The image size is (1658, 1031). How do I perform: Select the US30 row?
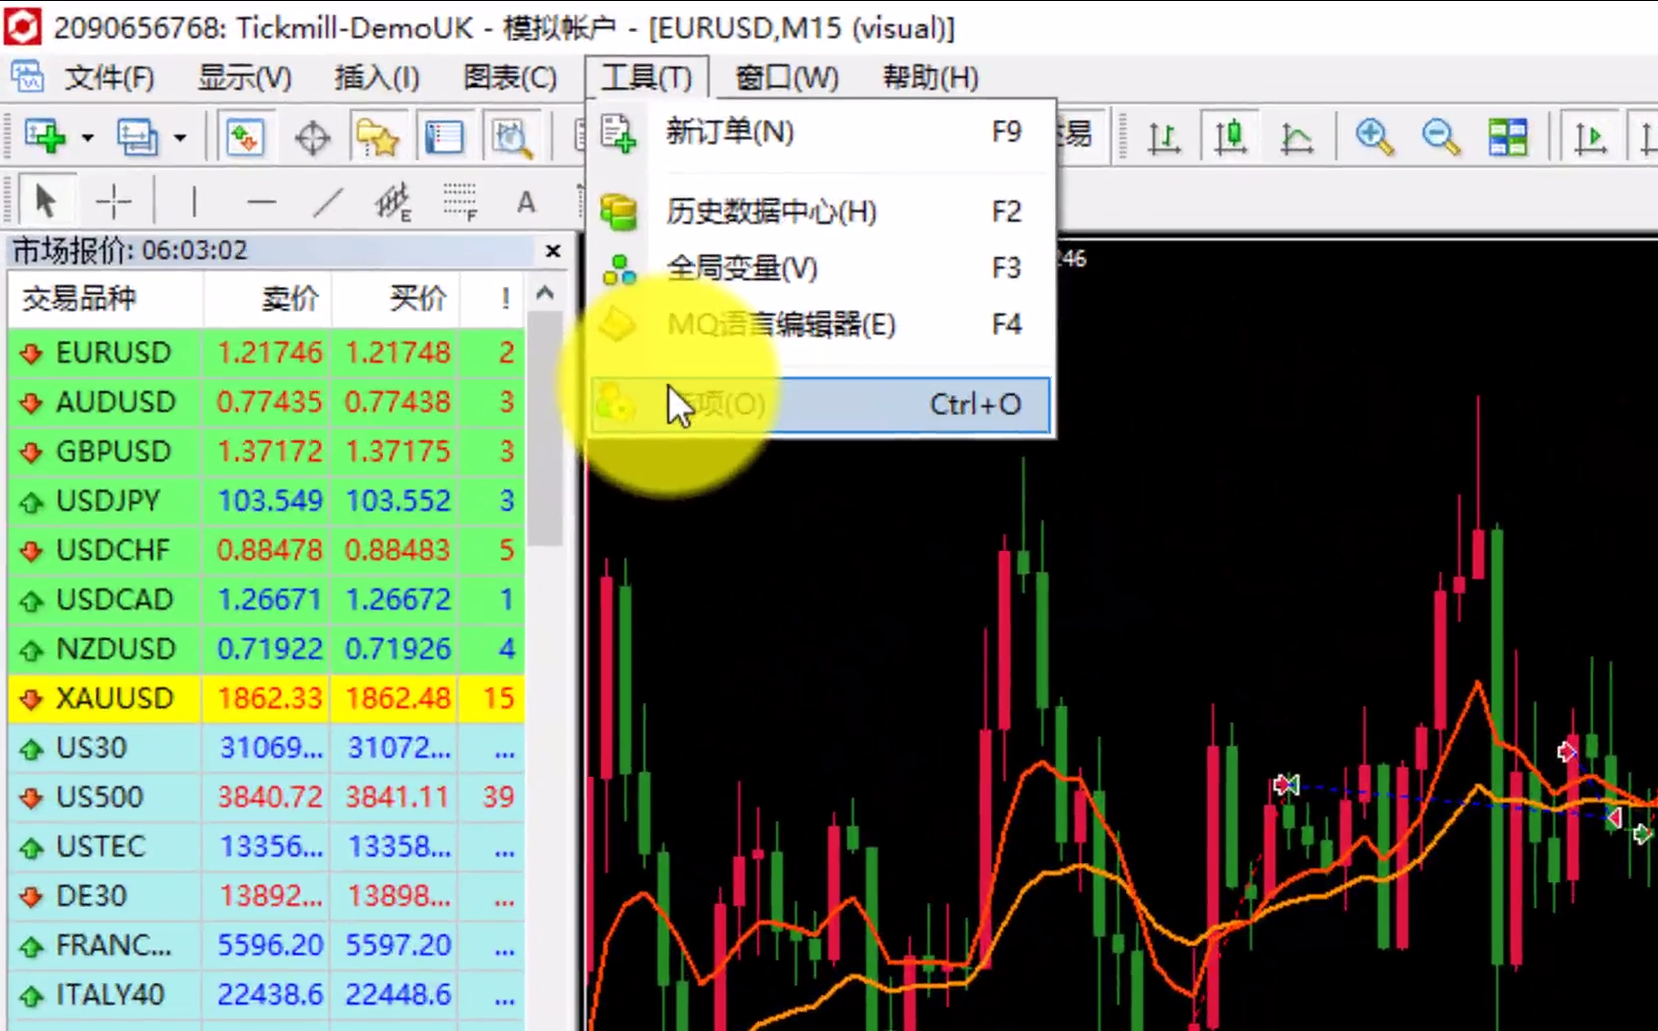click(x=266, y=748)
